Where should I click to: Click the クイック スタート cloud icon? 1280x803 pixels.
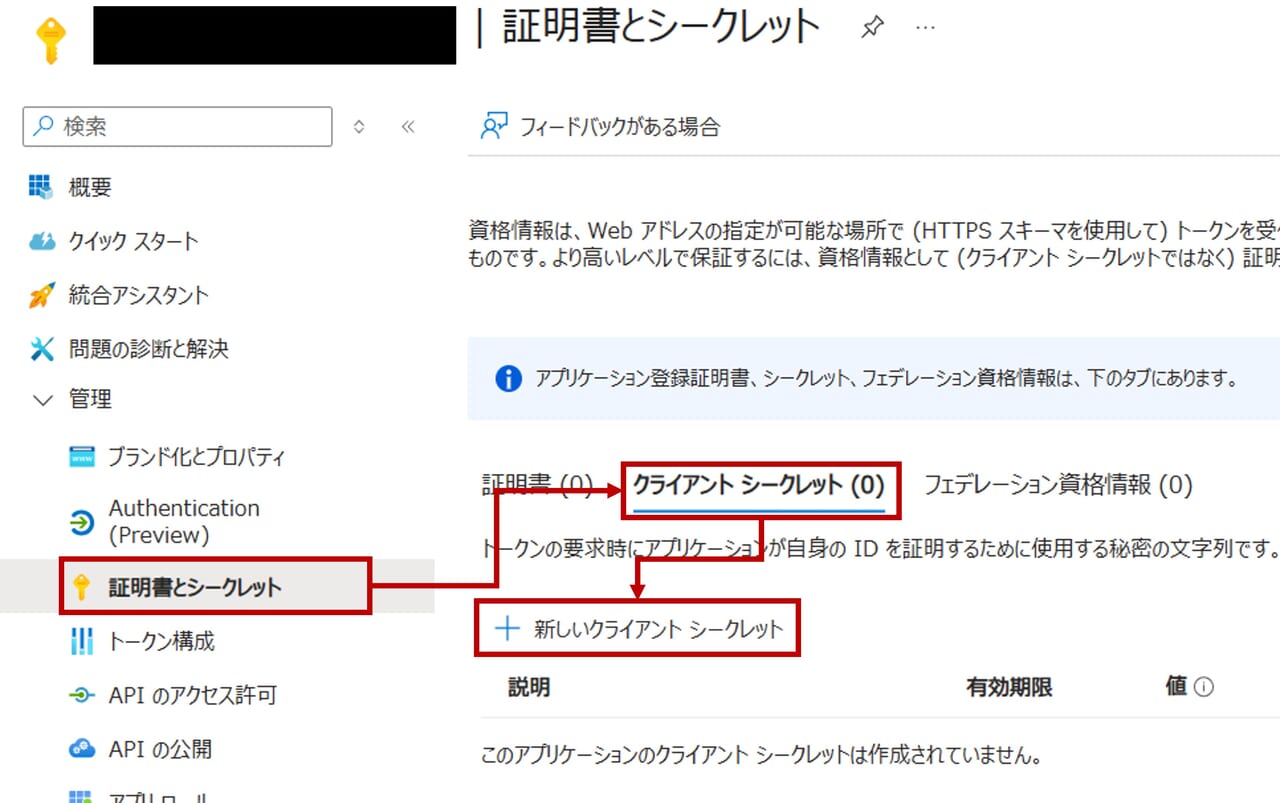41,241
